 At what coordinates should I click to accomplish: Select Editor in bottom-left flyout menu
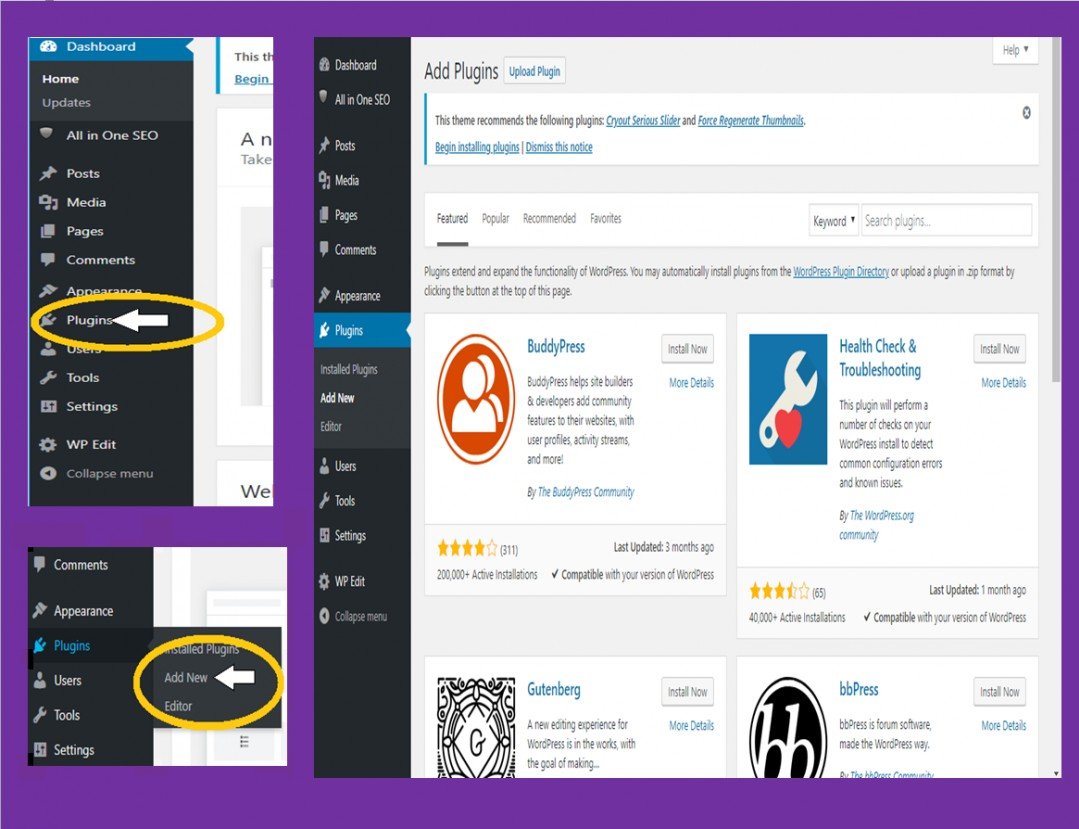click(178, 706)
